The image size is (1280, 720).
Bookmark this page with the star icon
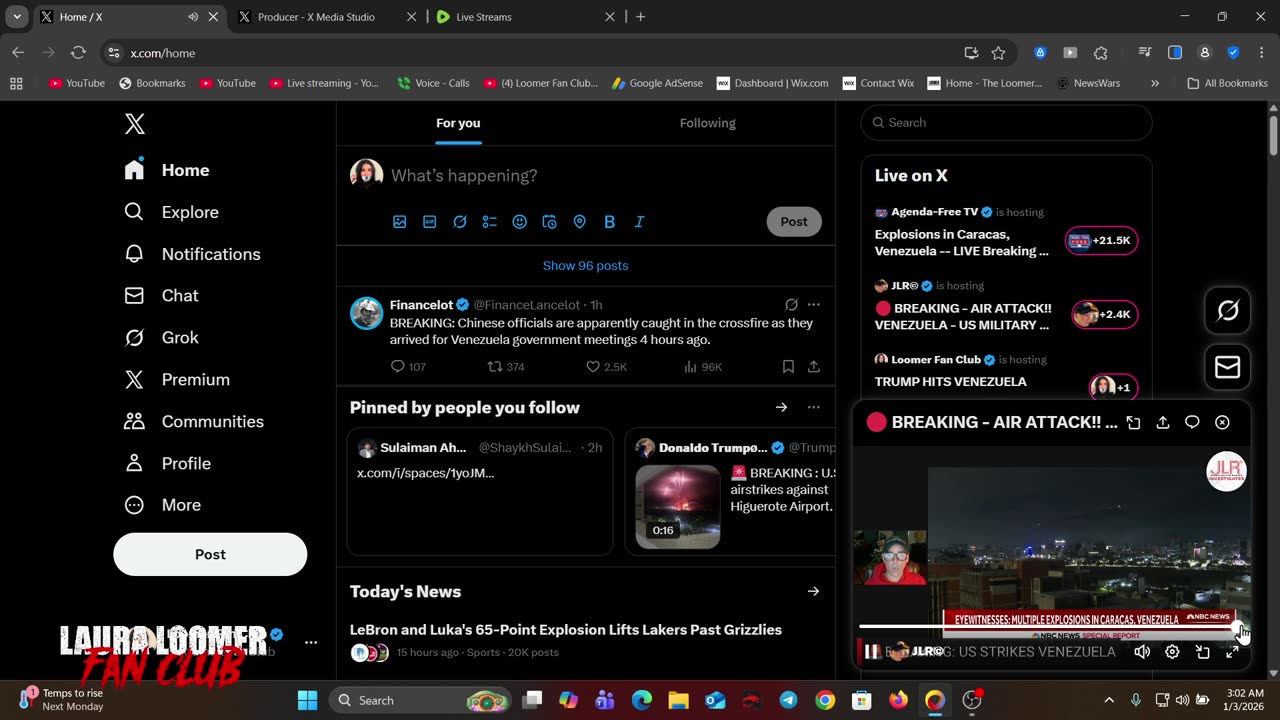998,53
